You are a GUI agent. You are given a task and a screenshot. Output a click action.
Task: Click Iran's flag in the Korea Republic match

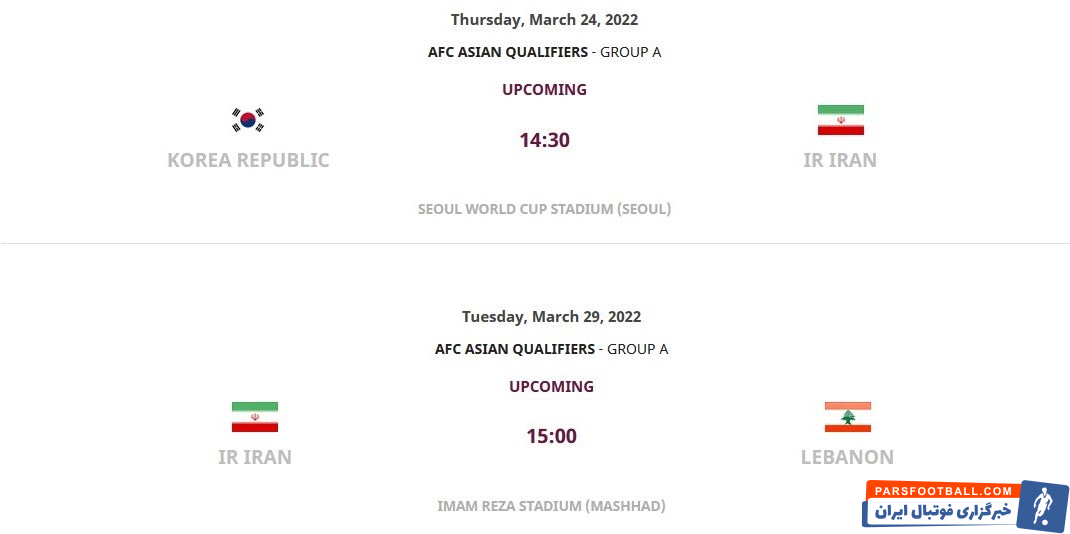pyautogui.click(x=840, y=120)
